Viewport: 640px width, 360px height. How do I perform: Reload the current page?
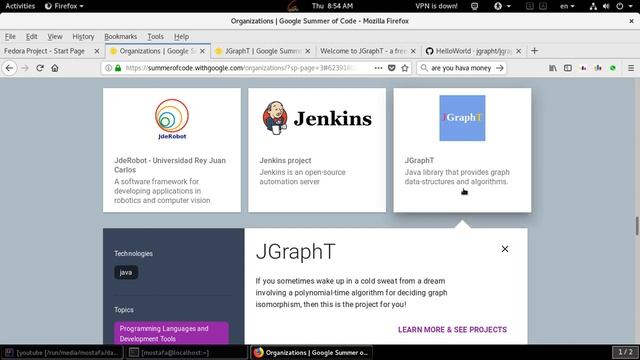(x=40, y=68)
